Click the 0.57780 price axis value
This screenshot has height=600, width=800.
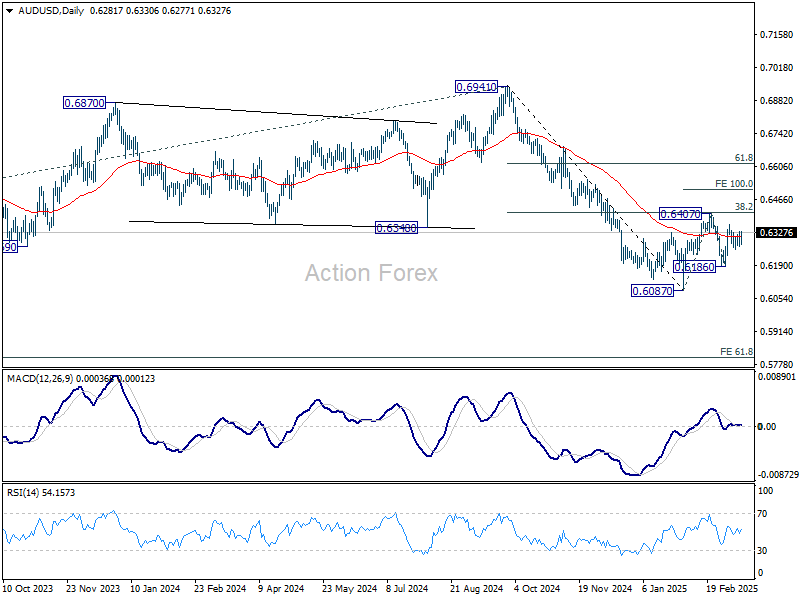(x=777, y=364)
